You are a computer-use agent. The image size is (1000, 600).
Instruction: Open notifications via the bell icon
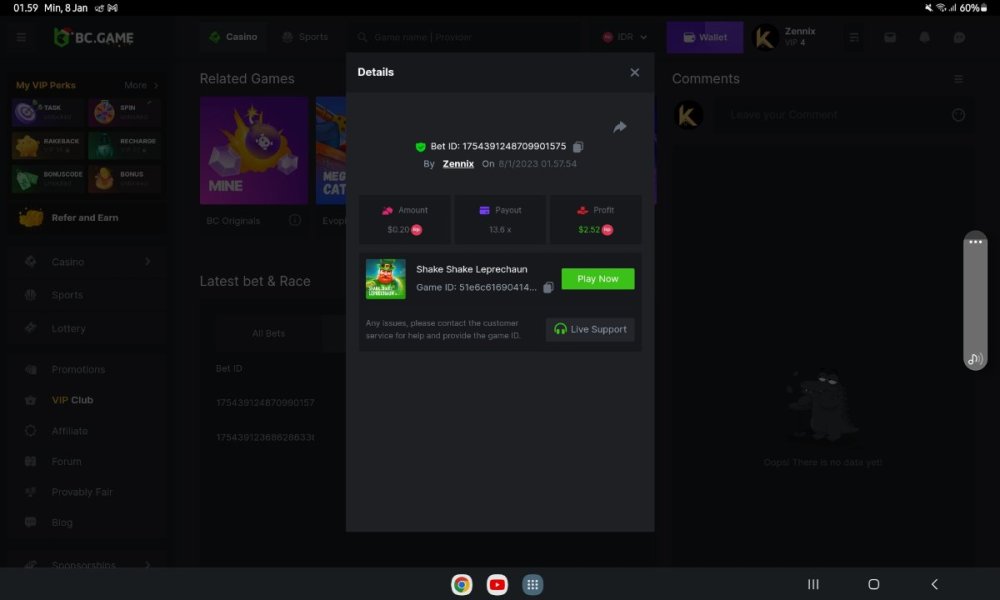point(923,37)
